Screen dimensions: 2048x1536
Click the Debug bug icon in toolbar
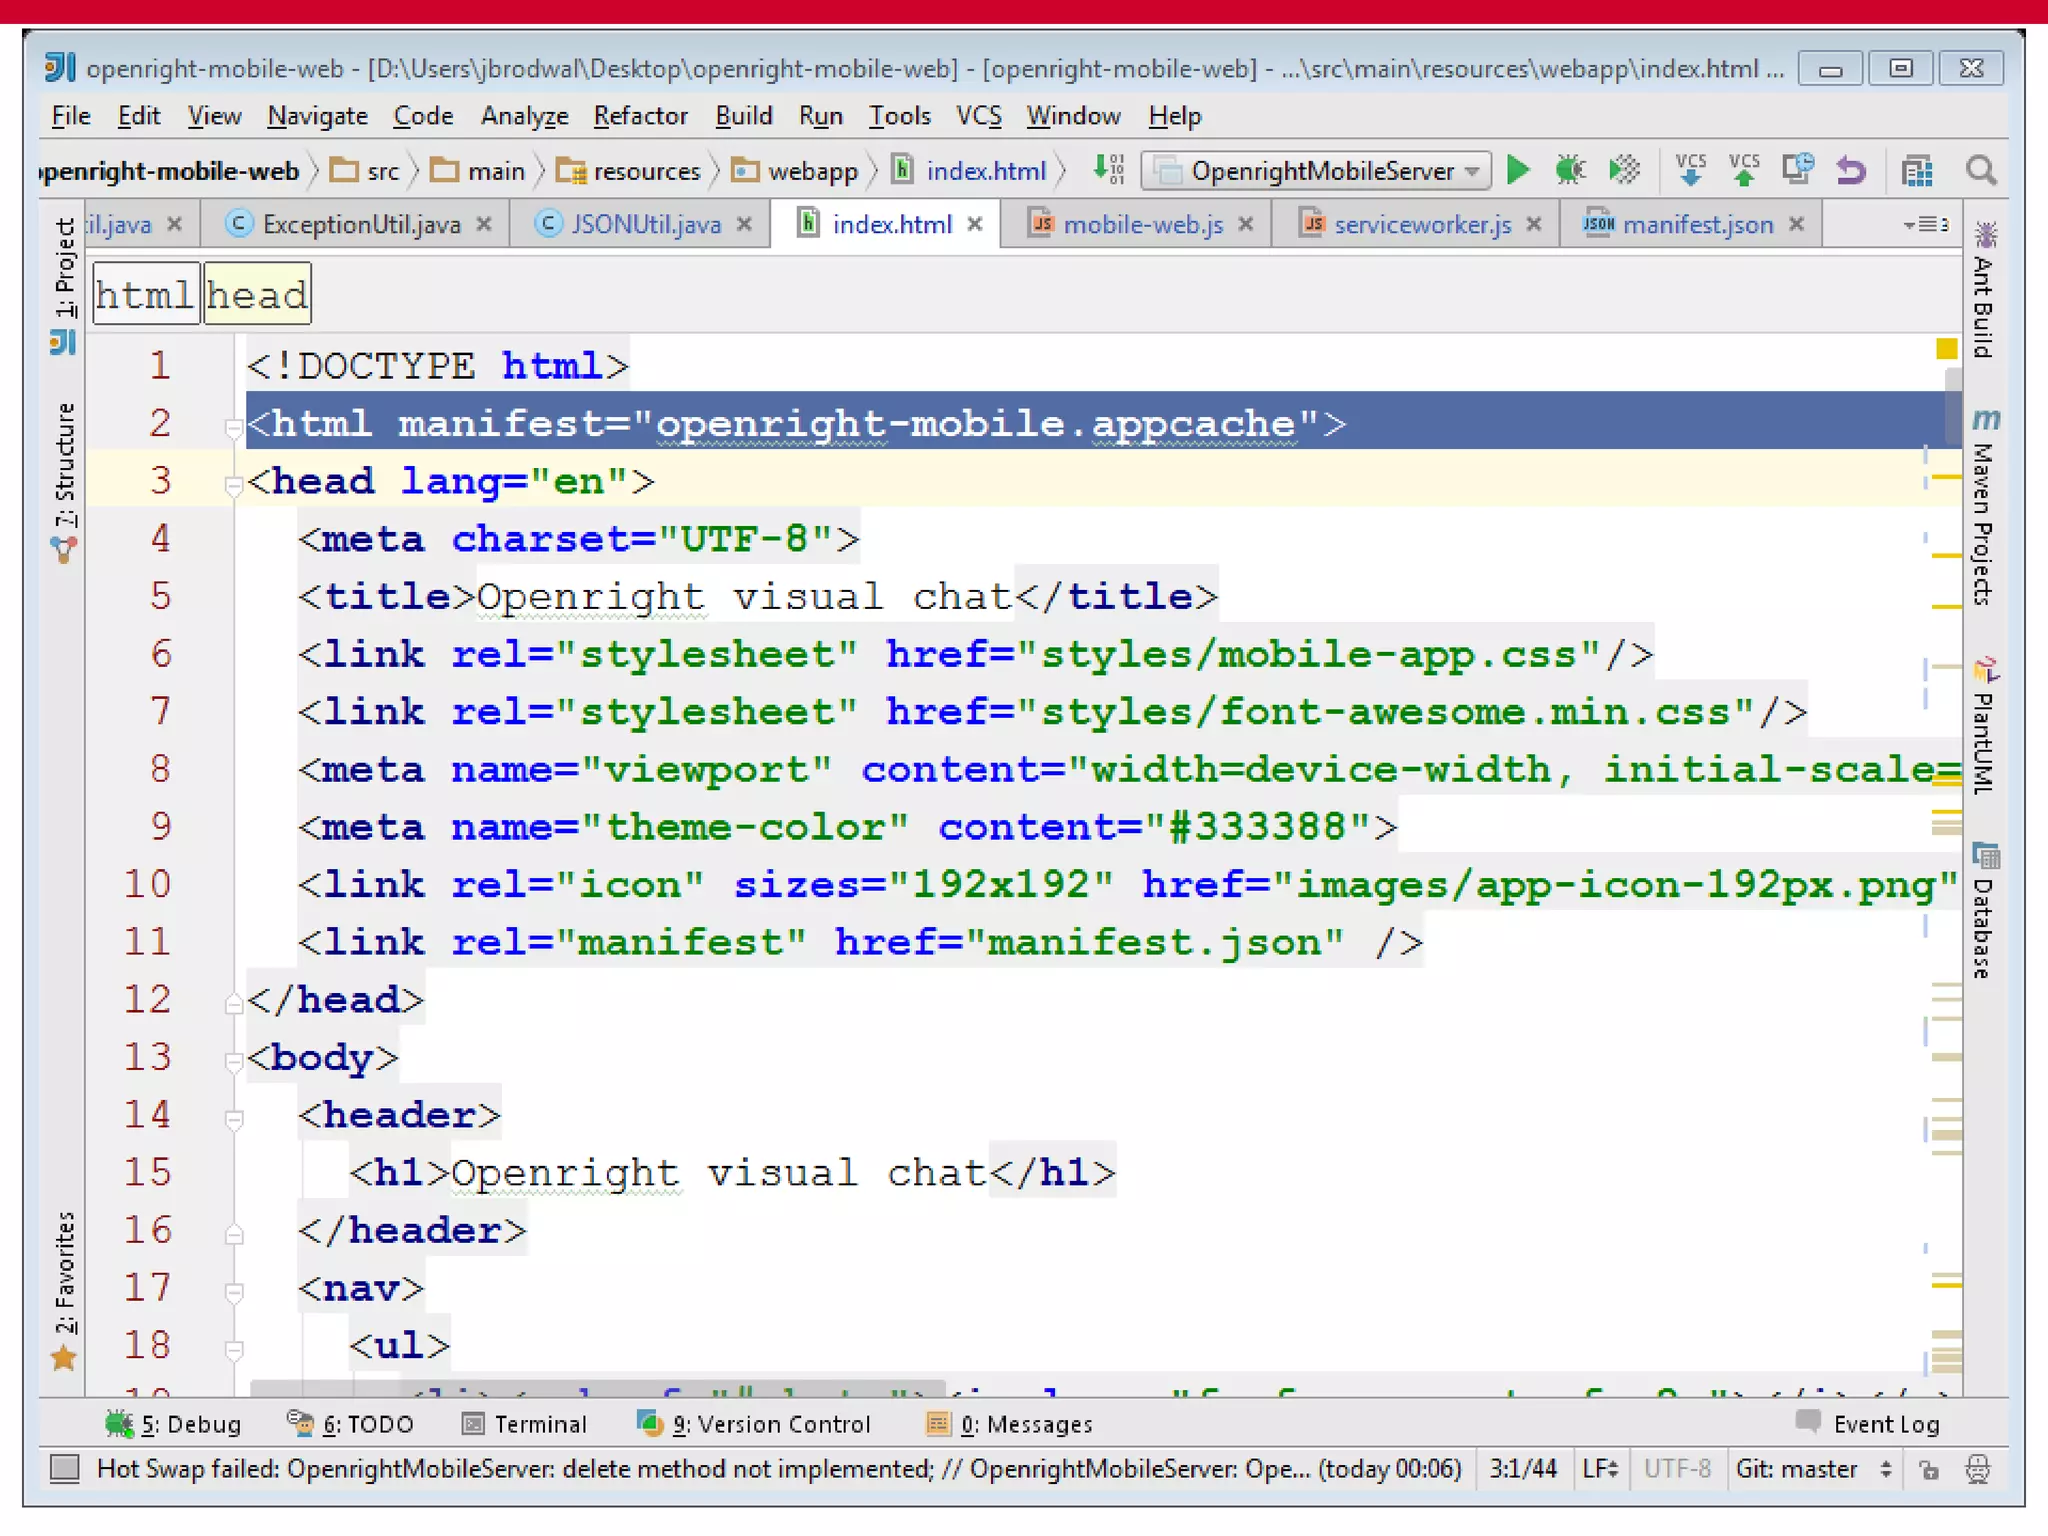(1570, 171)
